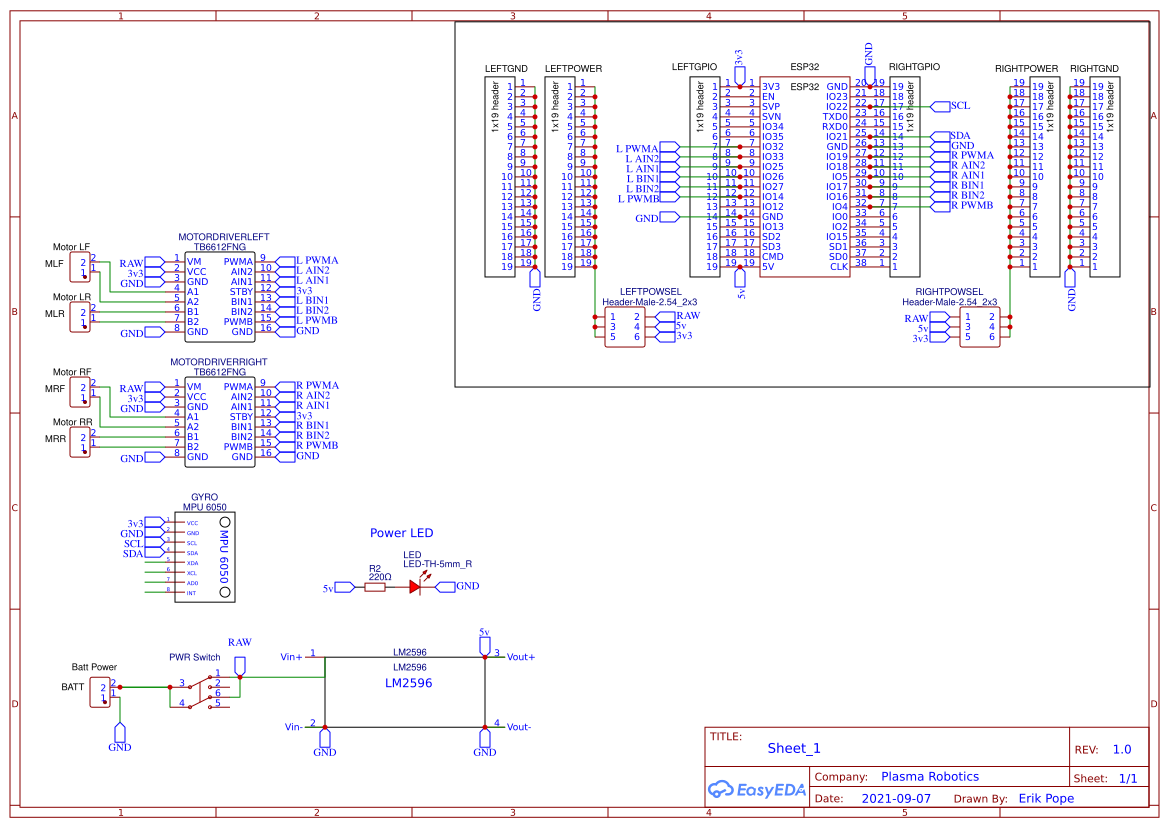Select the BATT battery connector symbol
Screen dimensions: 1169x828
(x=100, y=690)
